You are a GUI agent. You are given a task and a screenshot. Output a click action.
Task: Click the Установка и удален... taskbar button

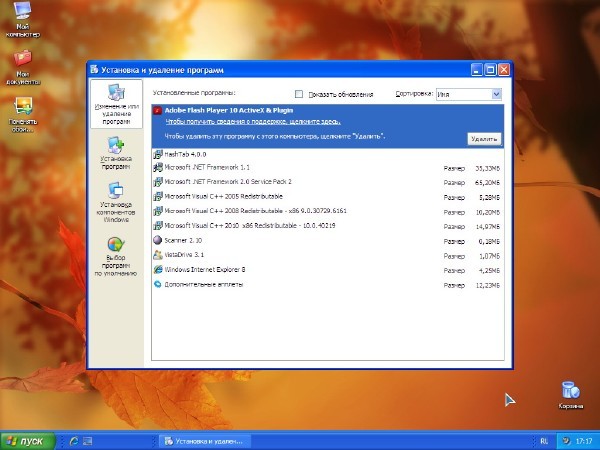tap(205, 441)
